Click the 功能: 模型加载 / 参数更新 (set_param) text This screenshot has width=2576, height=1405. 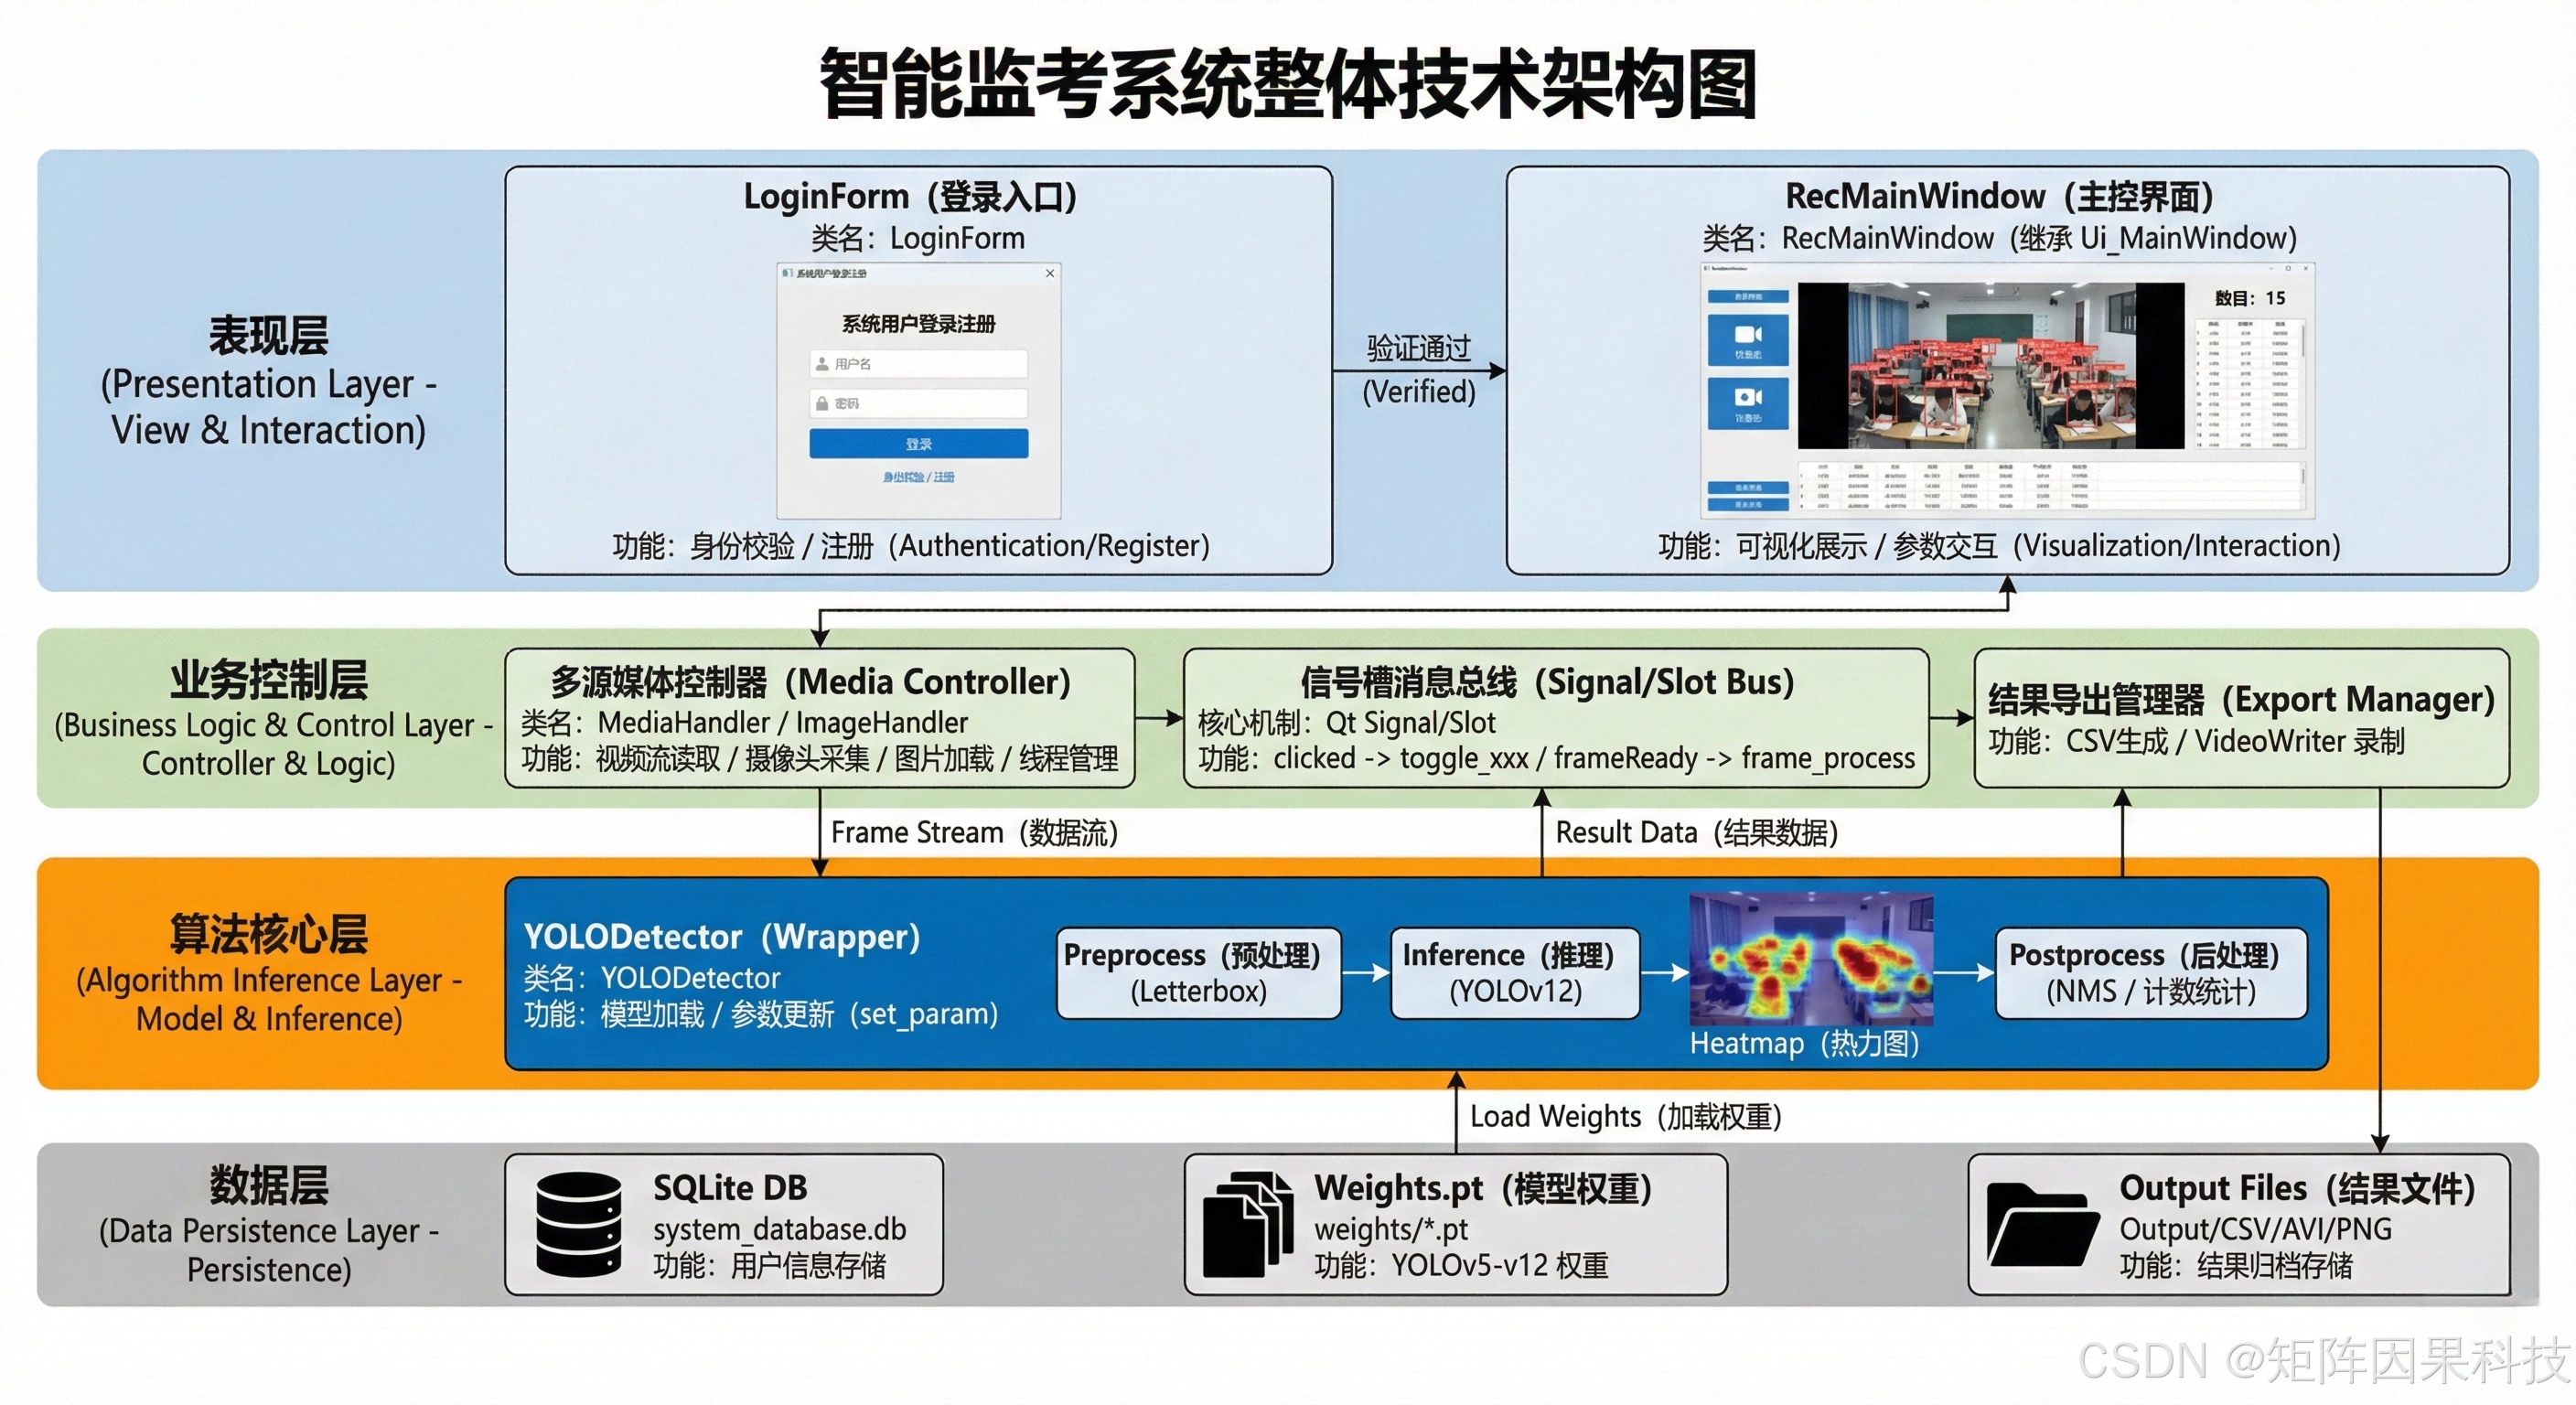761,1014
